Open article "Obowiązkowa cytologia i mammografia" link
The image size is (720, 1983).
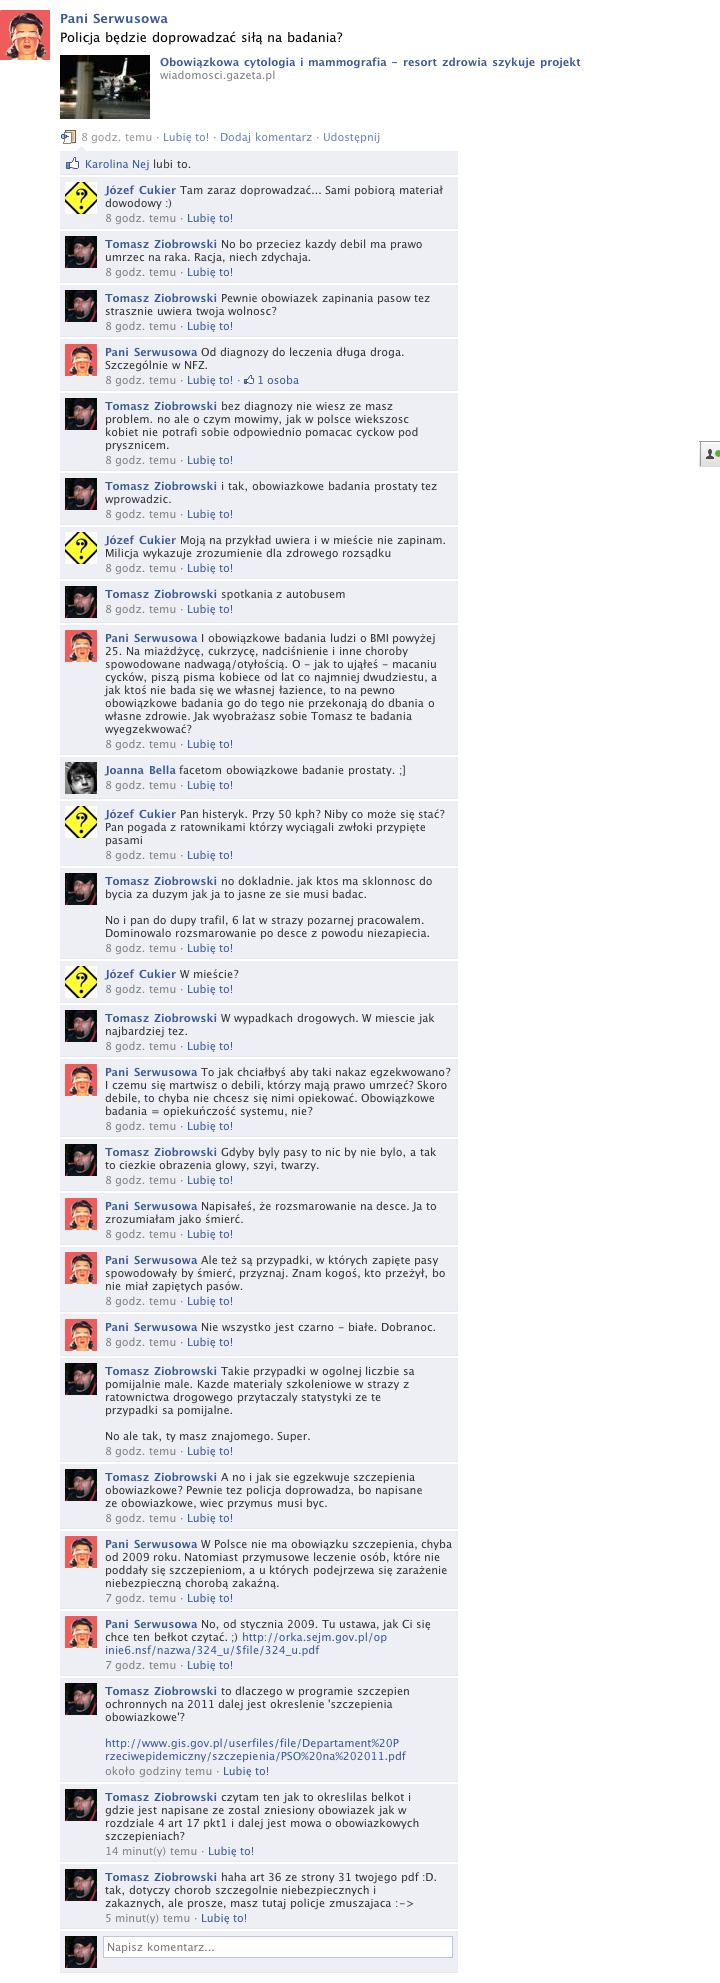tap(370, 62)
